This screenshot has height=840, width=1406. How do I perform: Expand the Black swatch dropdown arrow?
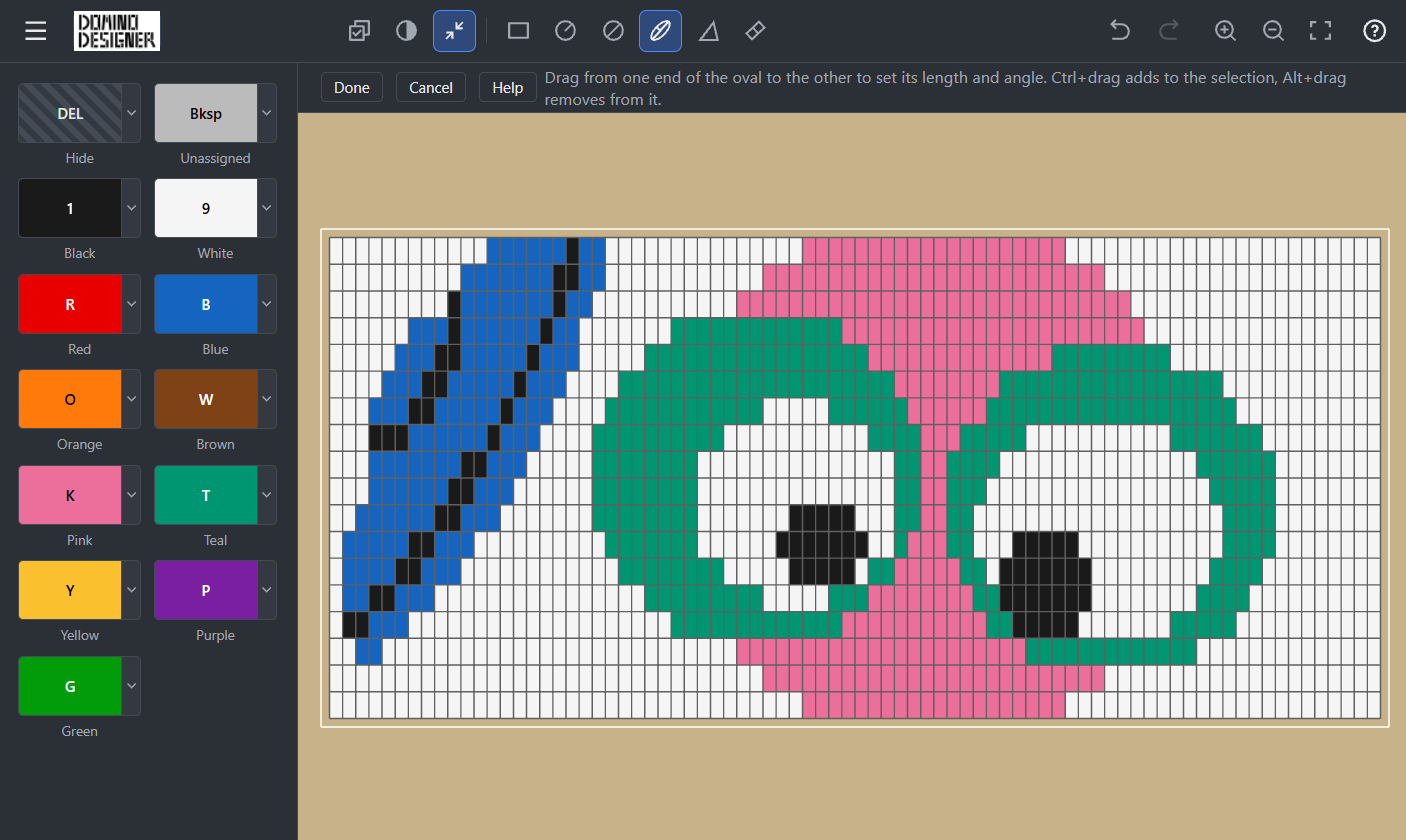click(x=131, y=208)
